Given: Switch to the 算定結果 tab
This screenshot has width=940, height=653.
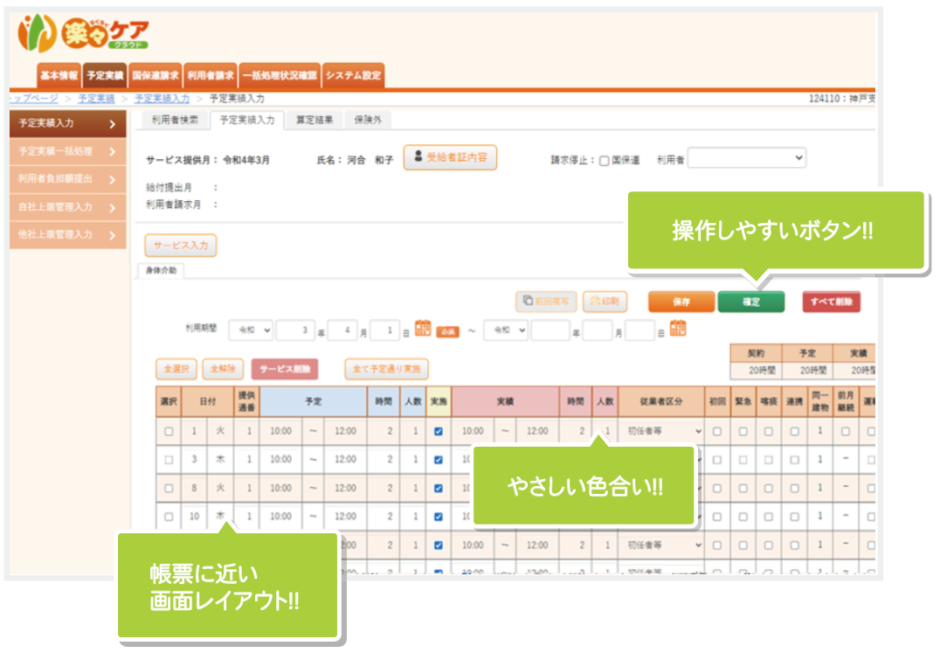Looking at the screenshot, I should tap(314, 120).
